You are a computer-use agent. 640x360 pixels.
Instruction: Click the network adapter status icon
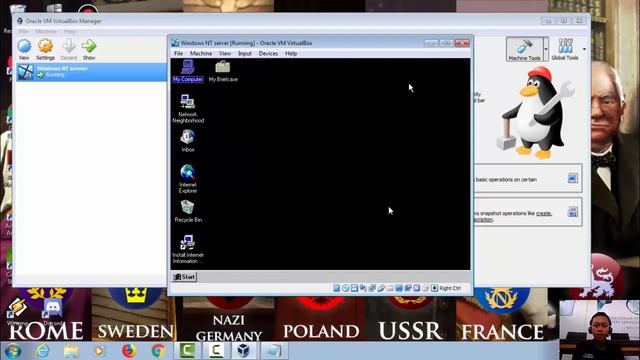372,288
